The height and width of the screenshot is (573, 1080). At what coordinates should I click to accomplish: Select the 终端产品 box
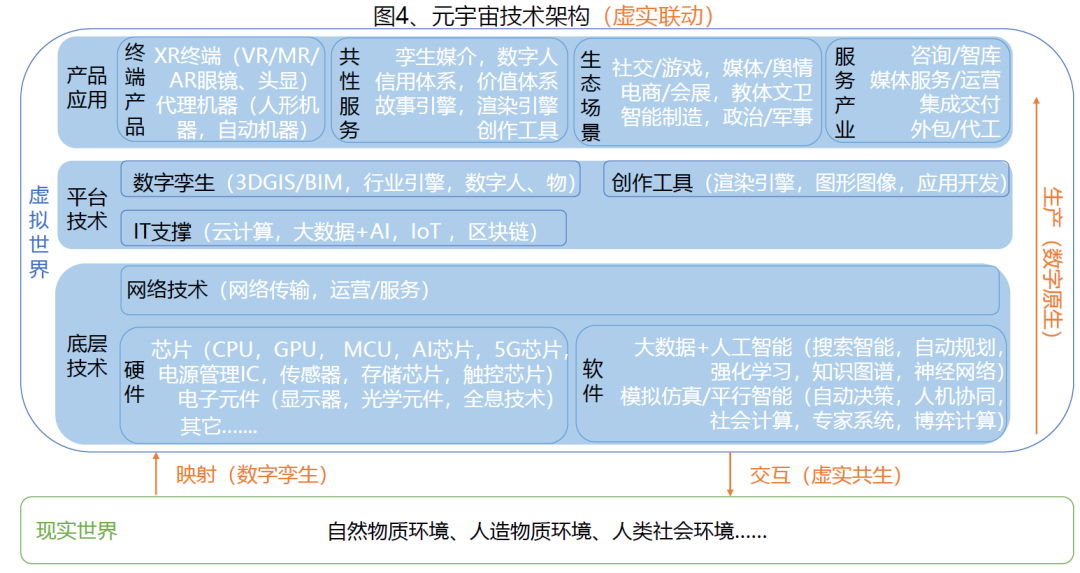tap(221, 91)
